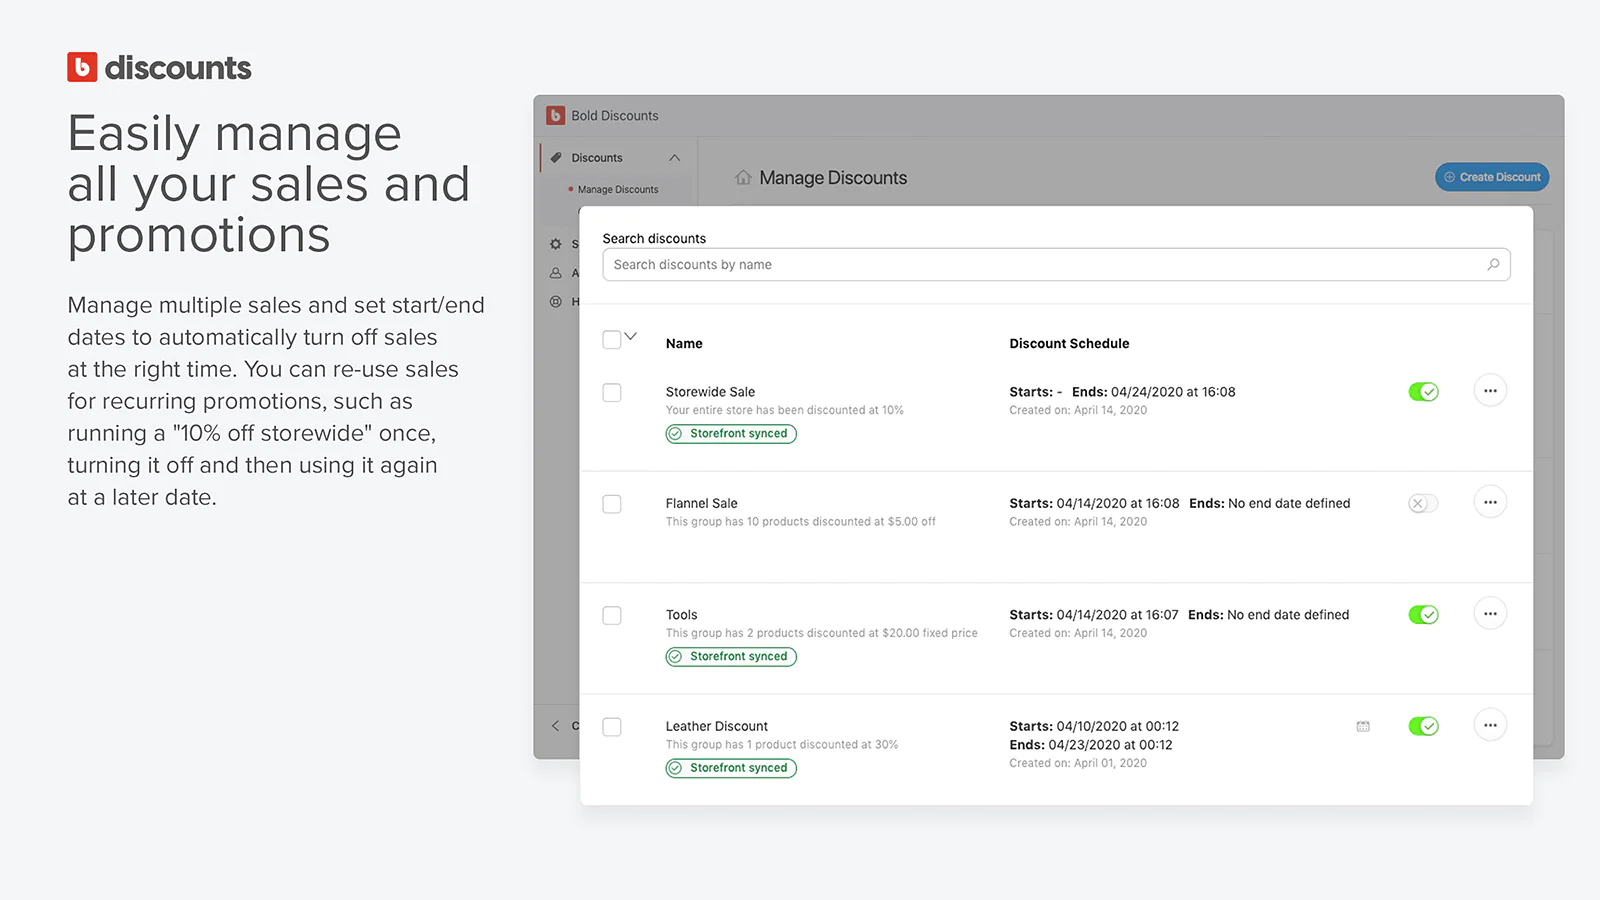Open more options for Flannel Sale
Image resolution: width=1600 pixels, height=900 pixels.
point(1490,502)
